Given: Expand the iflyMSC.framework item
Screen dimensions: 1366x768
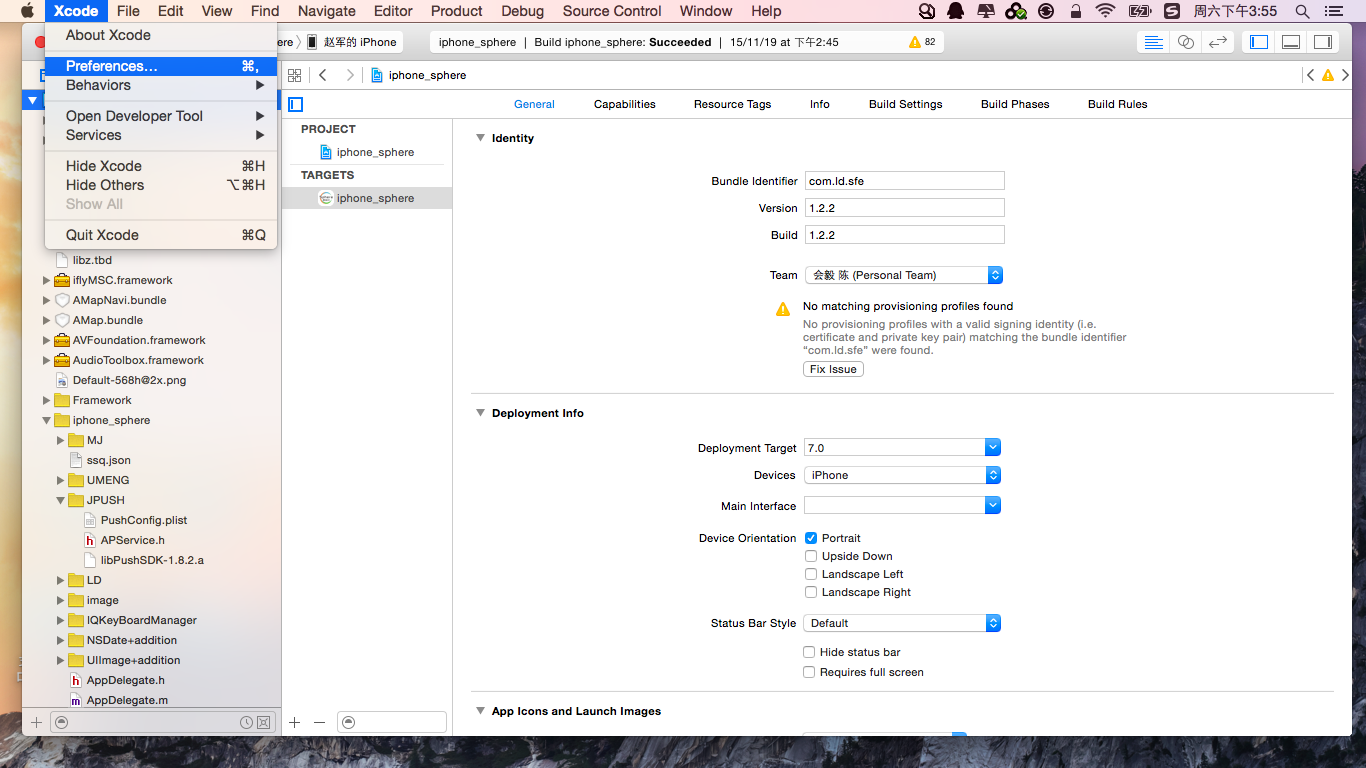Looking at the screenshot, I should point(46,280).
